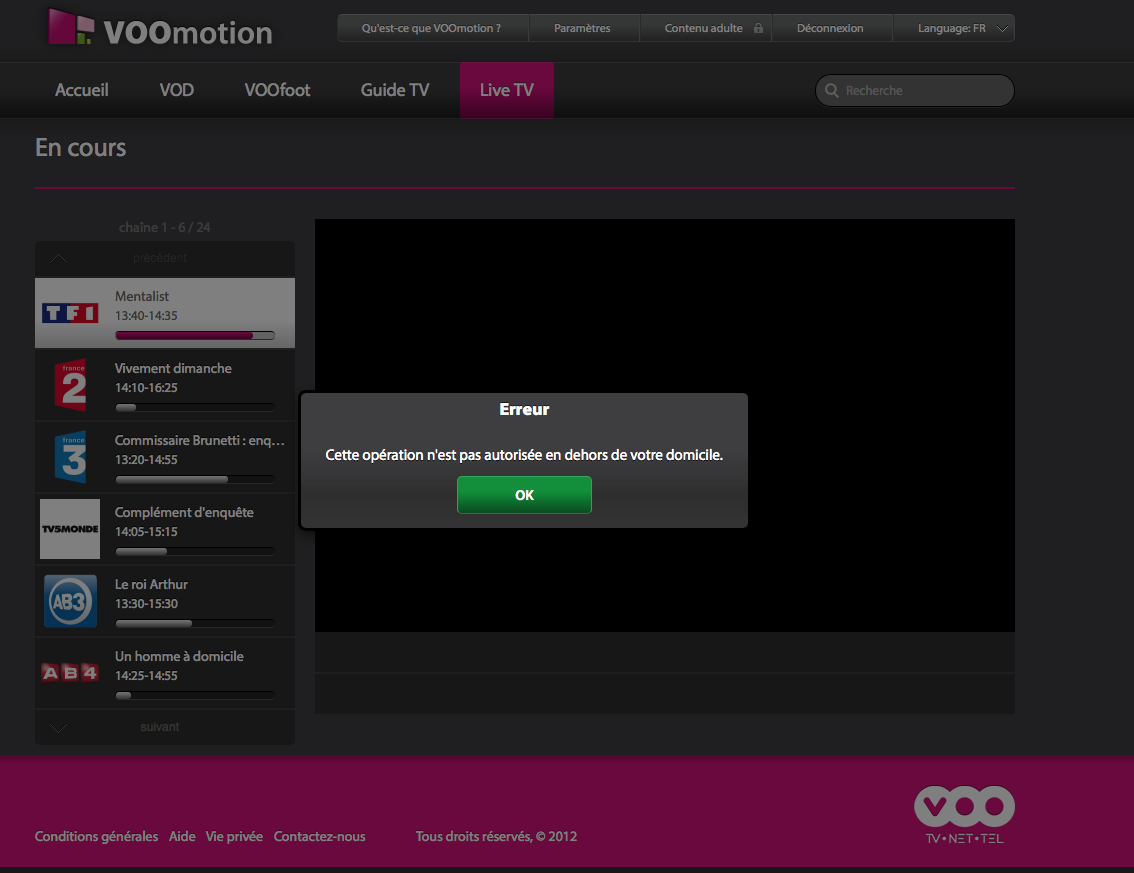The height and width of the screenshot is (873, 1134).
Task: Open the Paramètres menu item
Action: (582, 28)
